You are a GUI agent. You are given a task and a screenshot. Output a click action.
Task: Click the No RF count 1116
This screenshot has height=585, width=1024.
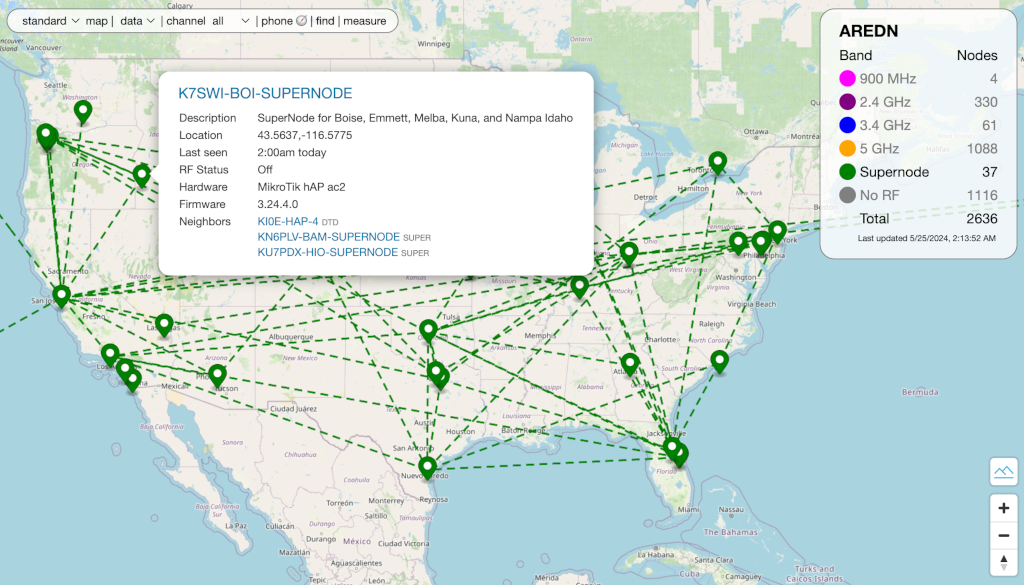click(x=982, y=195)
